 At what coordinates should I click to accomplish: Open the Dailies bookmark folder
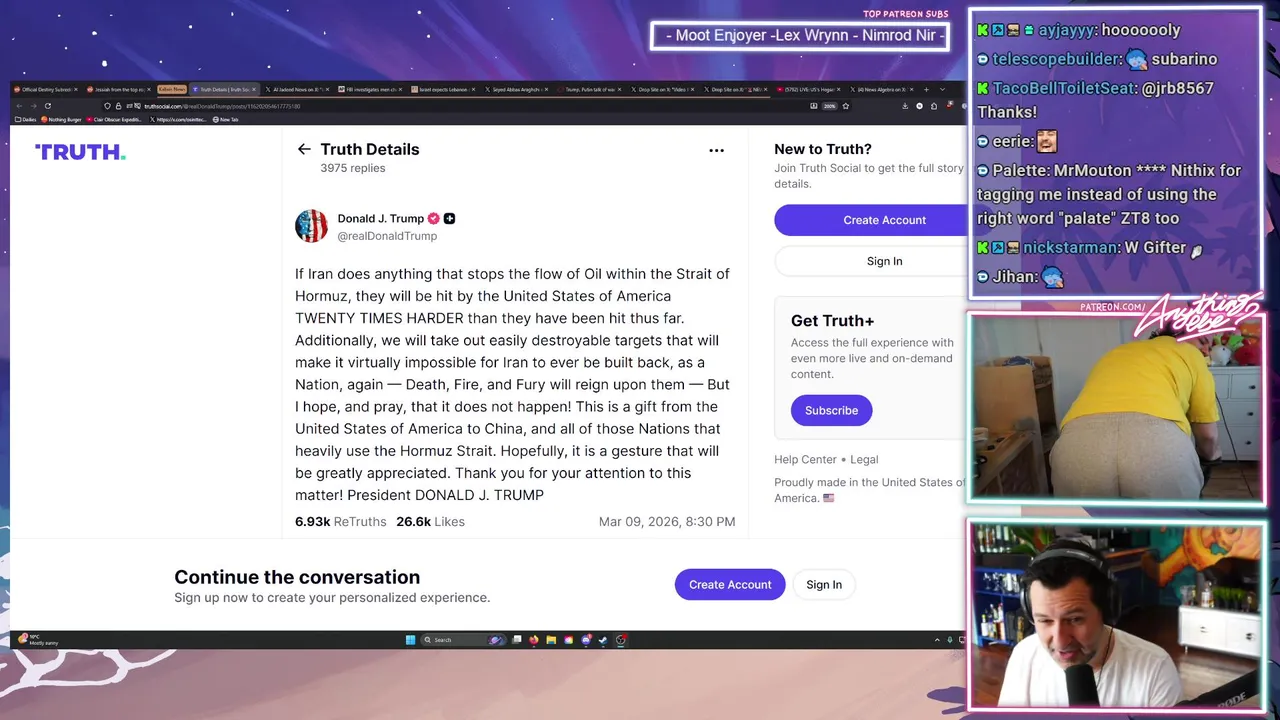[25, 119]
